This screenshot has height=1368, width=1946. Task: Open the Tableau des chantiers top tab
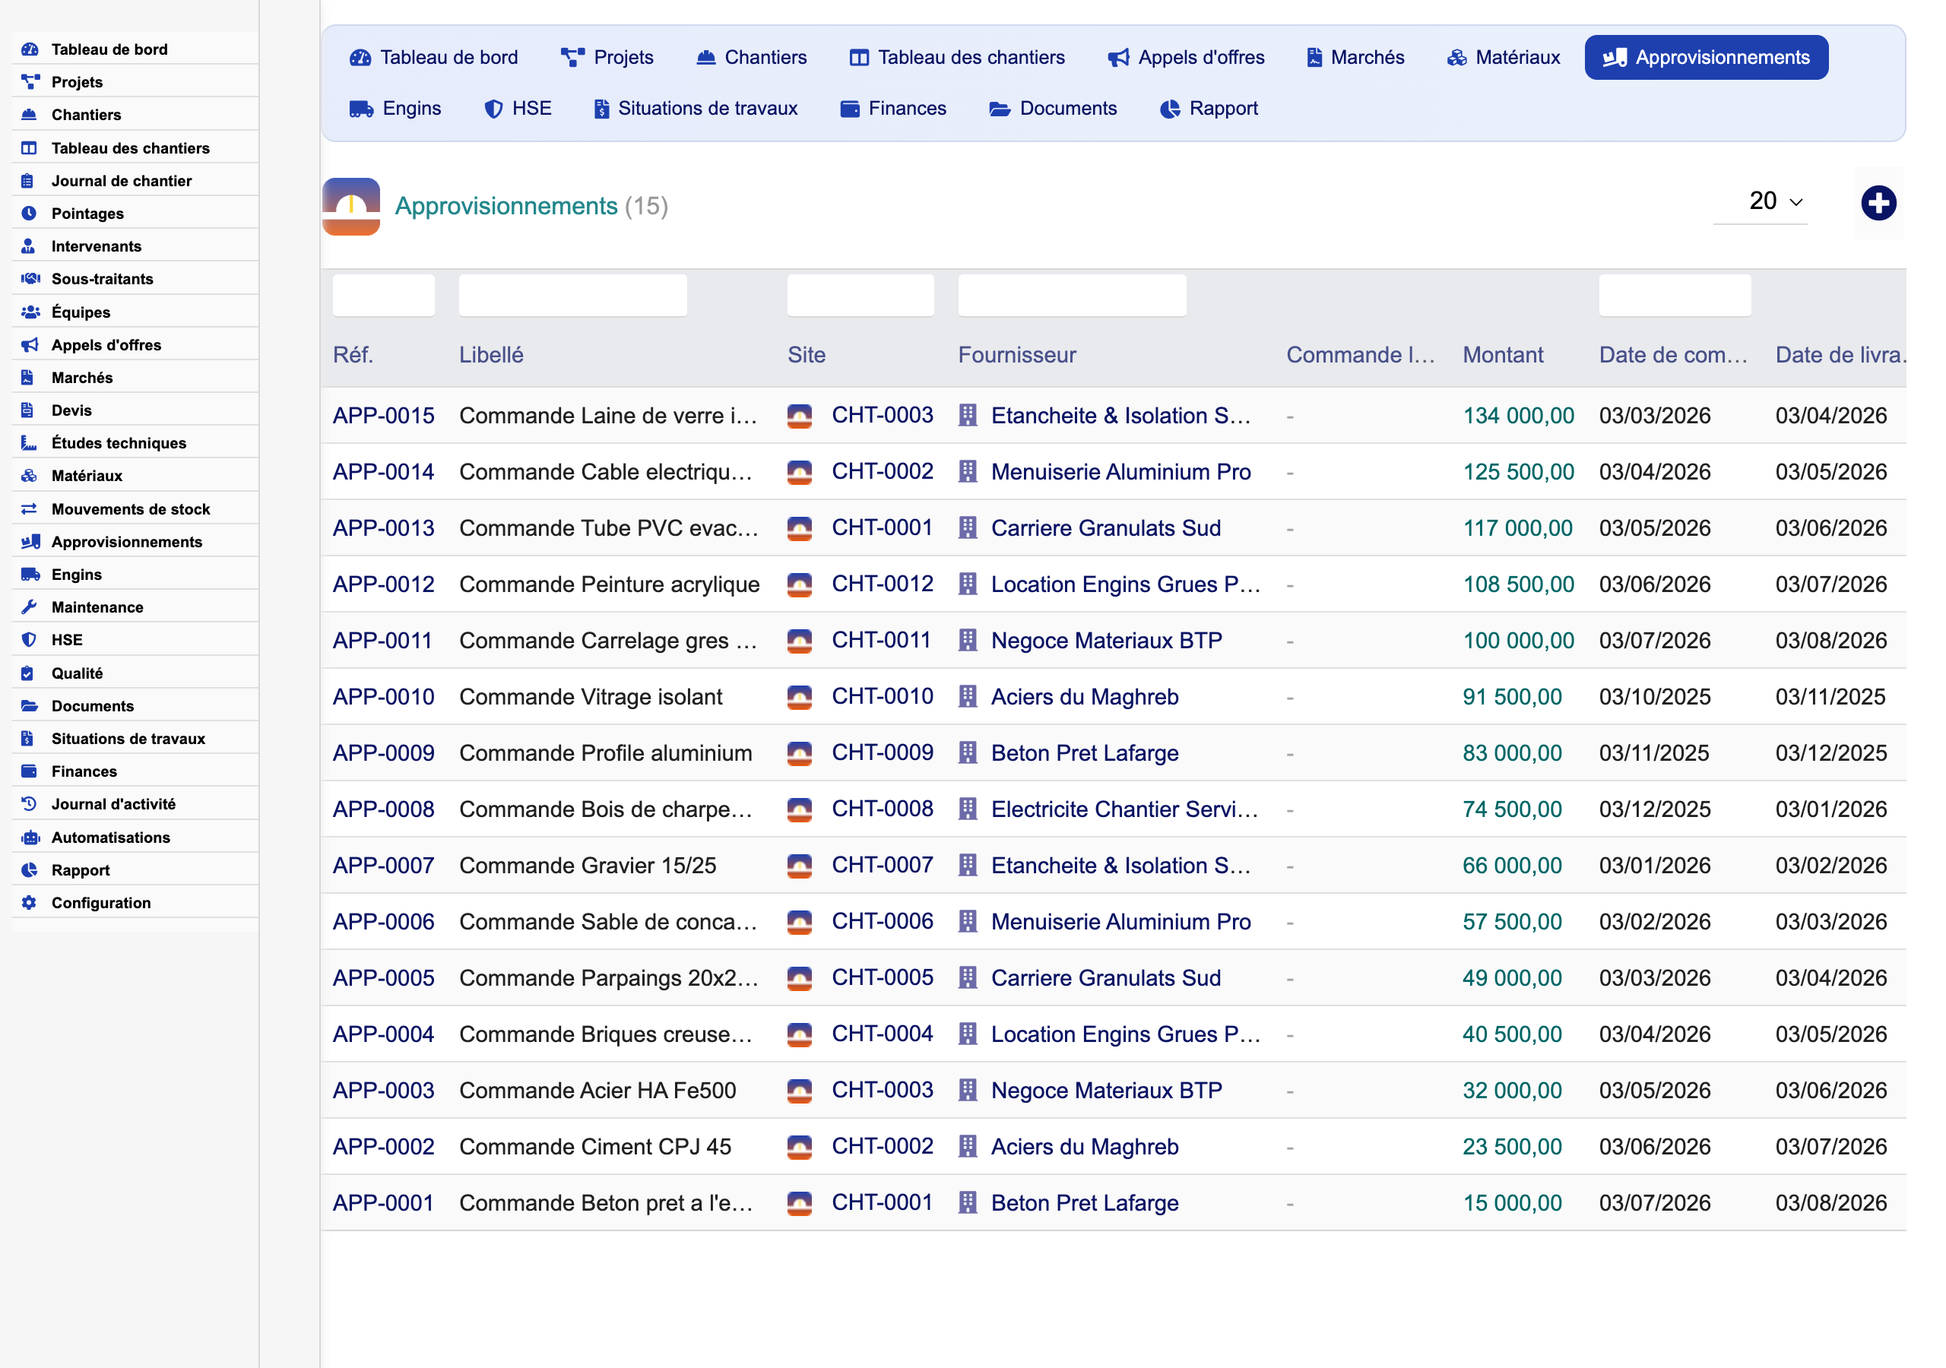957,58
